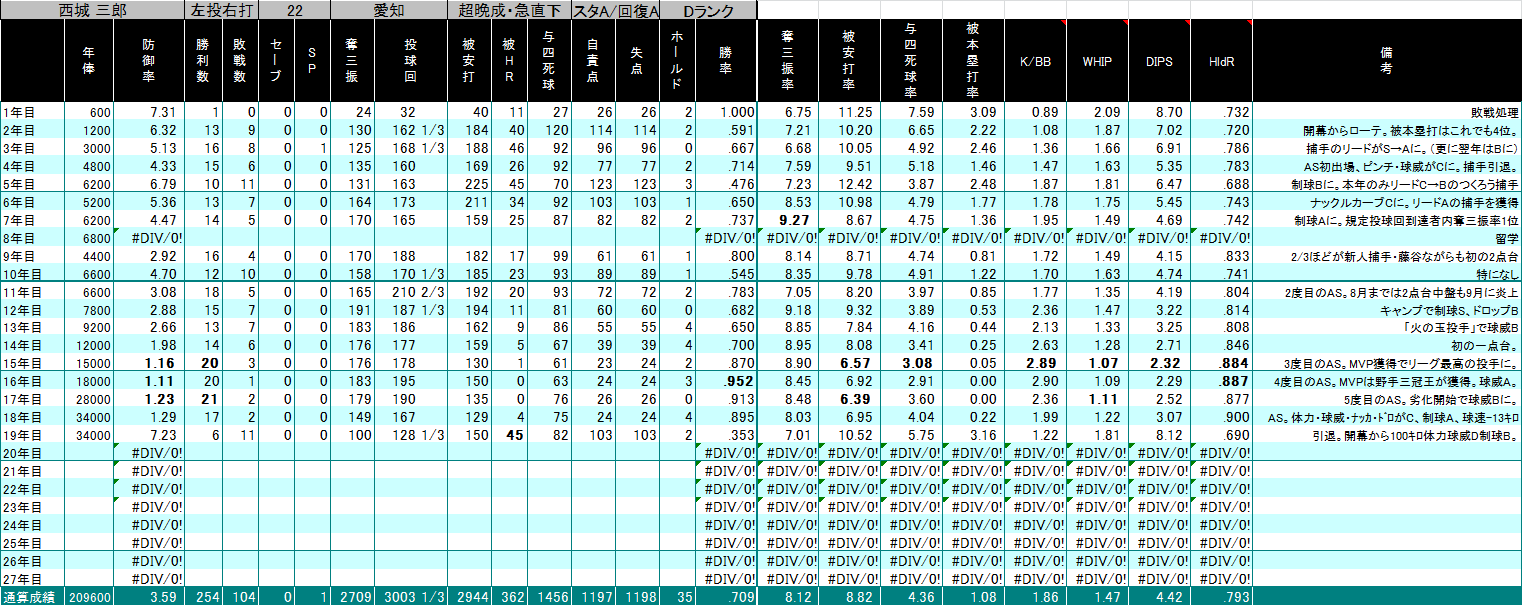
Task: Click the 1年目 row label
Action: click(x=33, y=112)
